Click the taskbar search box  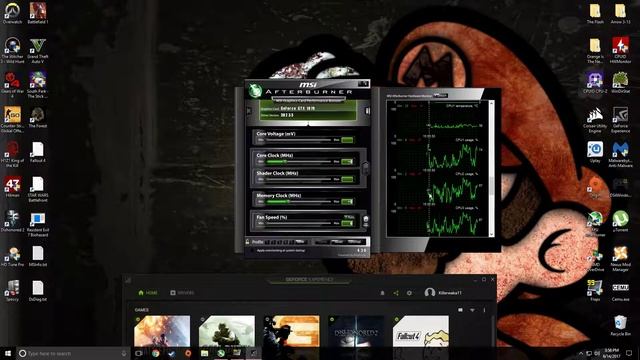(x=73, y=353)
